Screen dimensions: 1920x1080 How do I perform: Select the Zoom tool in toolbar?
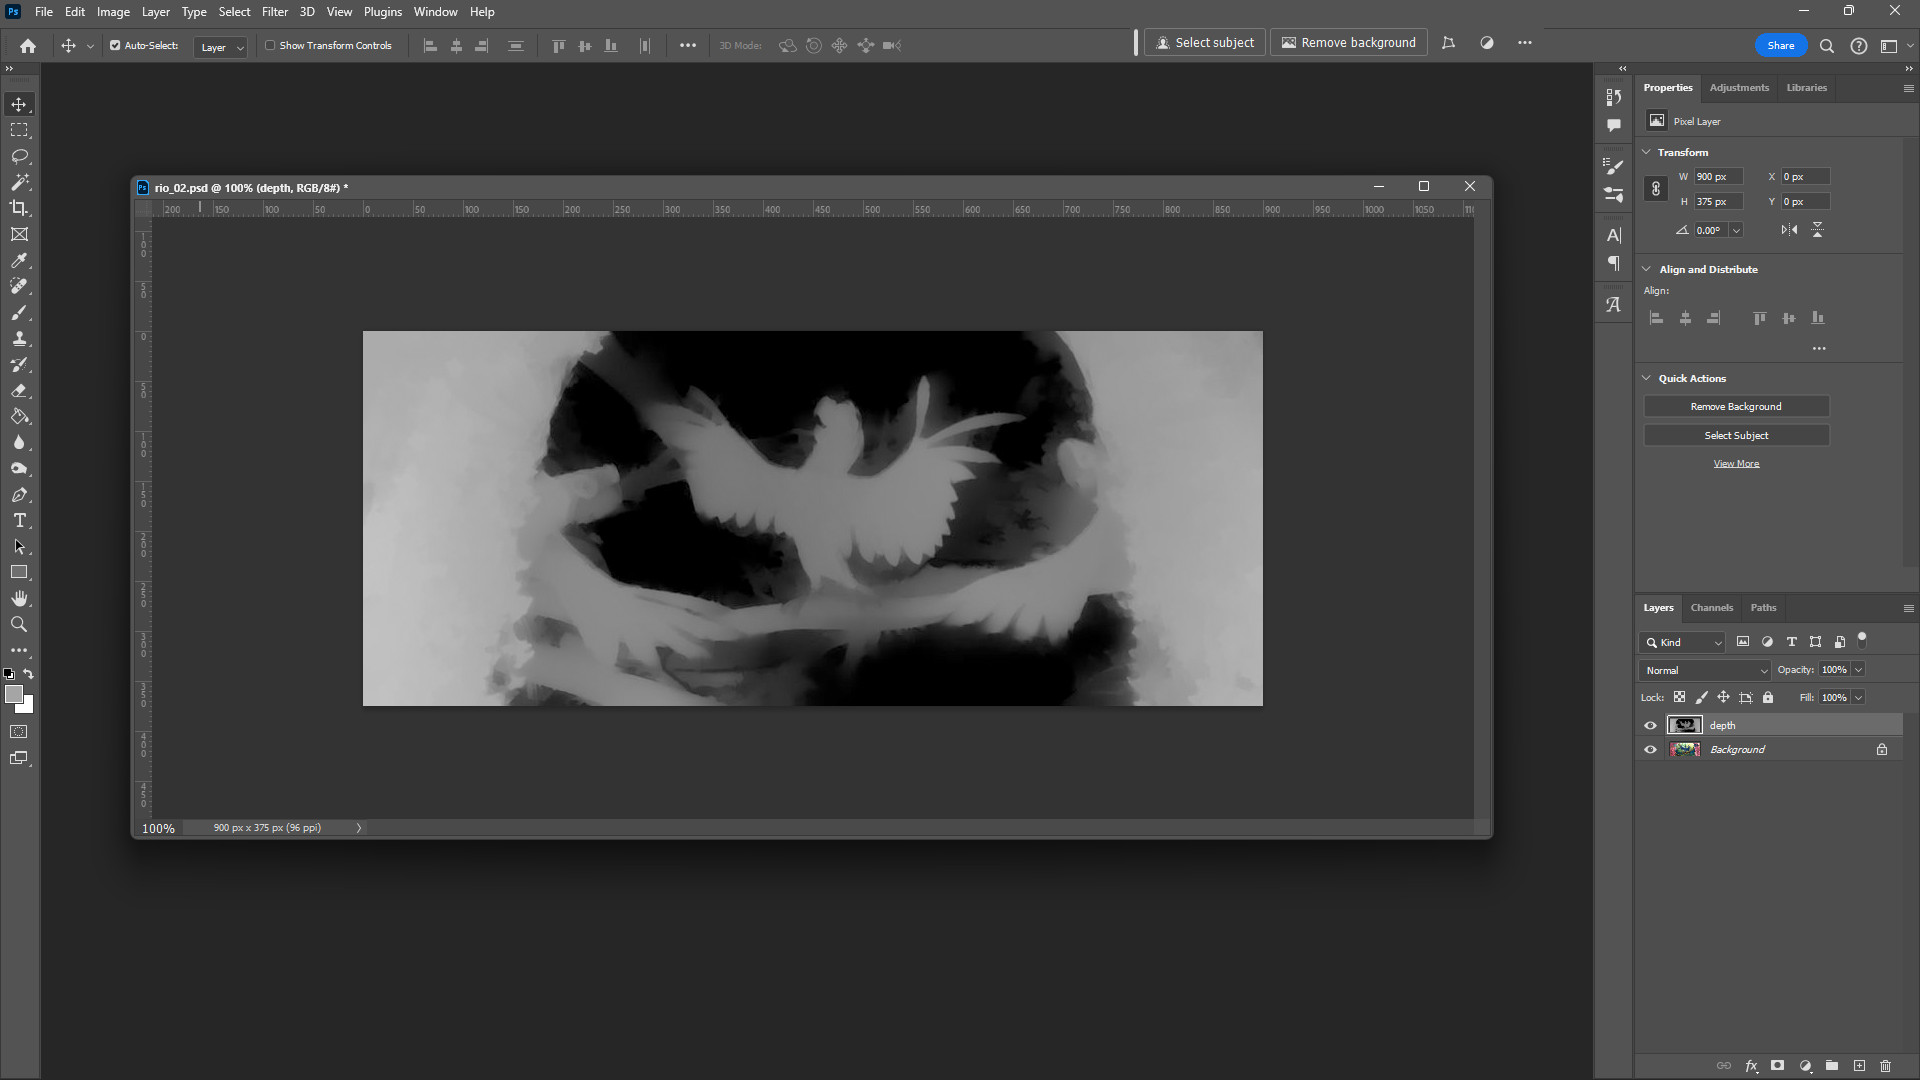[19, 625]
